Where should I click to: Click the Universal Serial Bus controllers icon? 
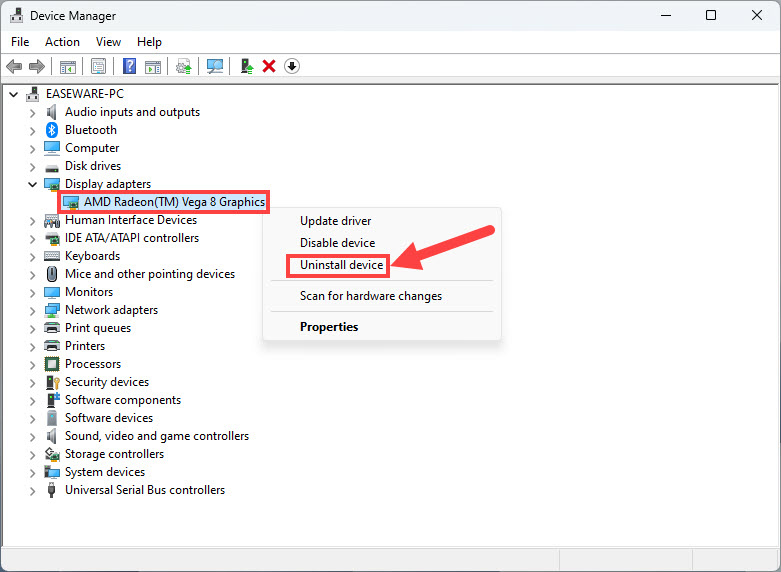[51, 490]
